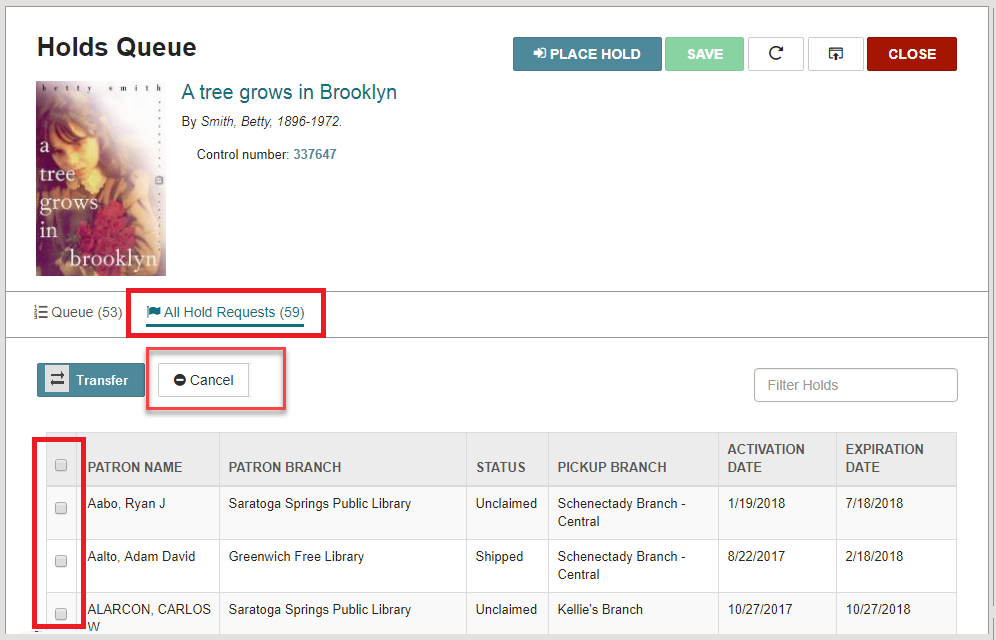Click into the Filter Holds field
The height and width of the screenshot is (640, 996).
tap(856, 385)
